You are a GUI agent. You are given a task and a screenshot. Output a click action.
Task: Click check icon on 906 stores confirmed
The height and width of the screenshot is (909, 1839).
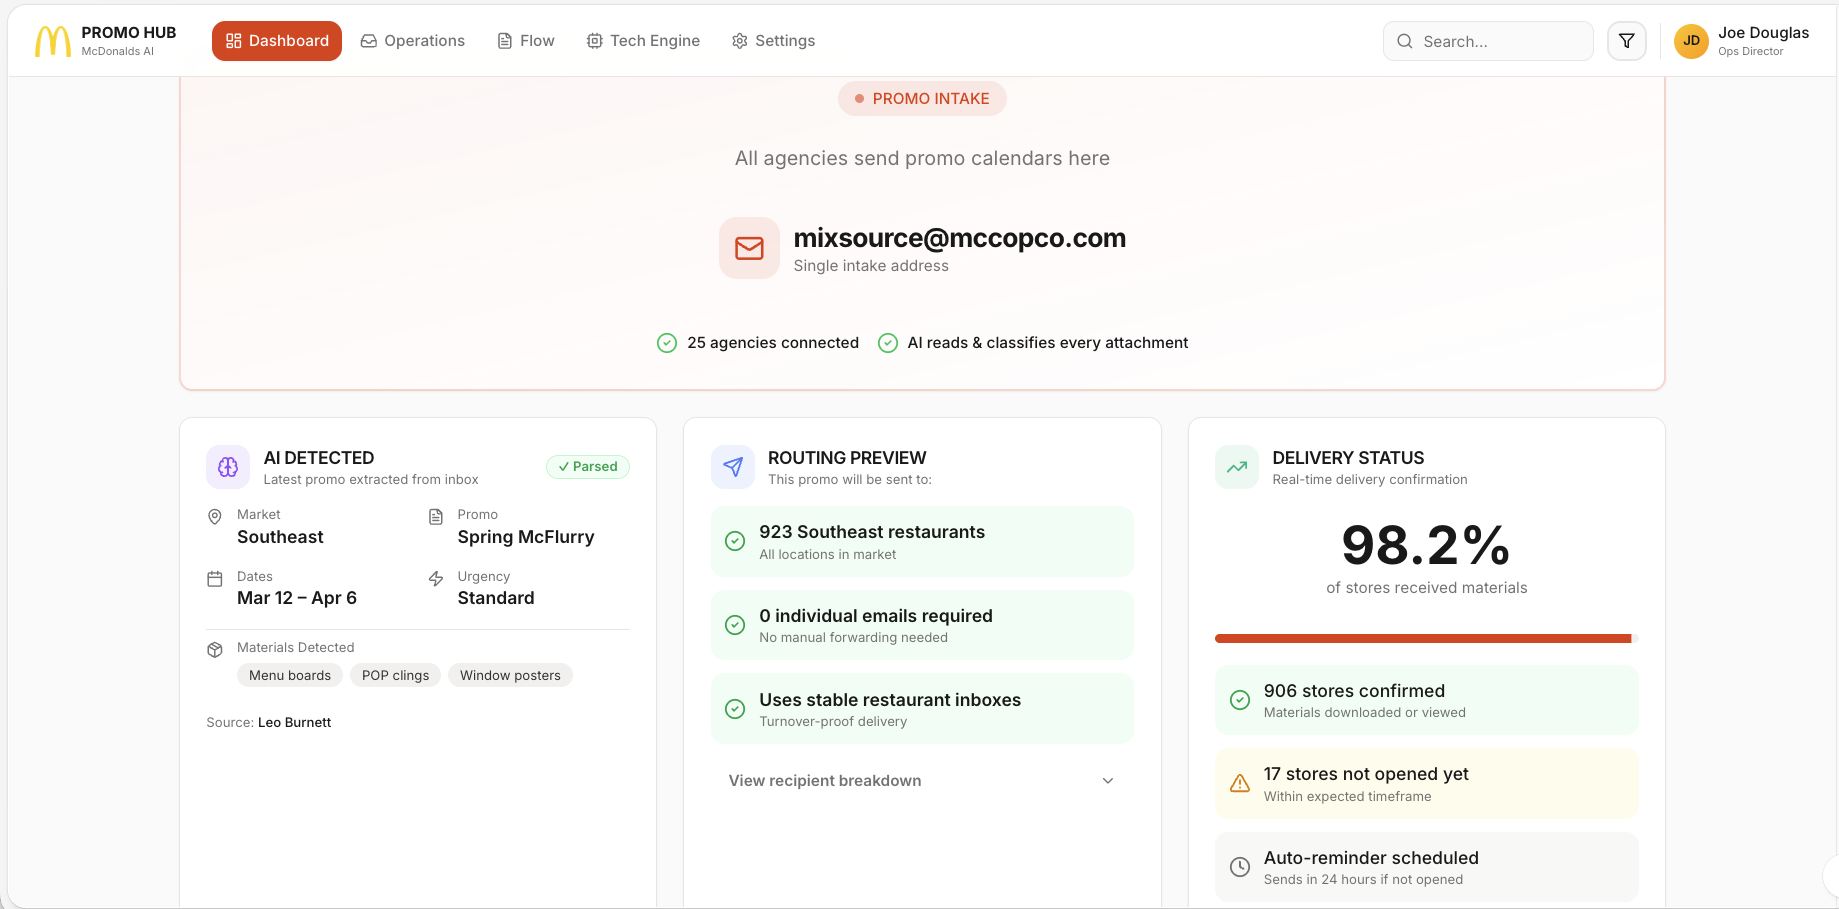pos(1240,700)
